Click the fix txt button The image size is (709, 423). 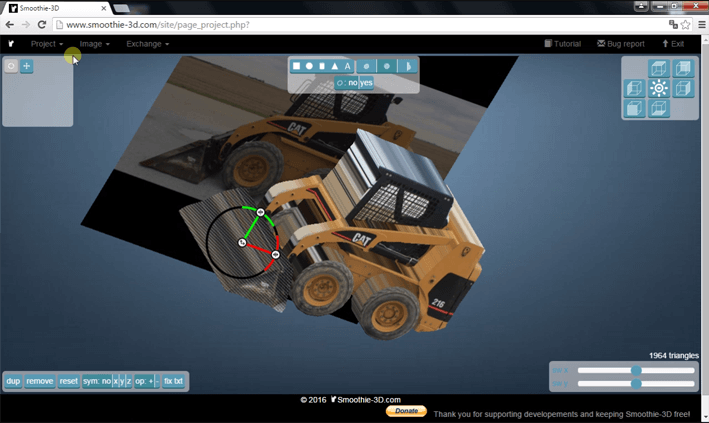[x=174, y=381]
